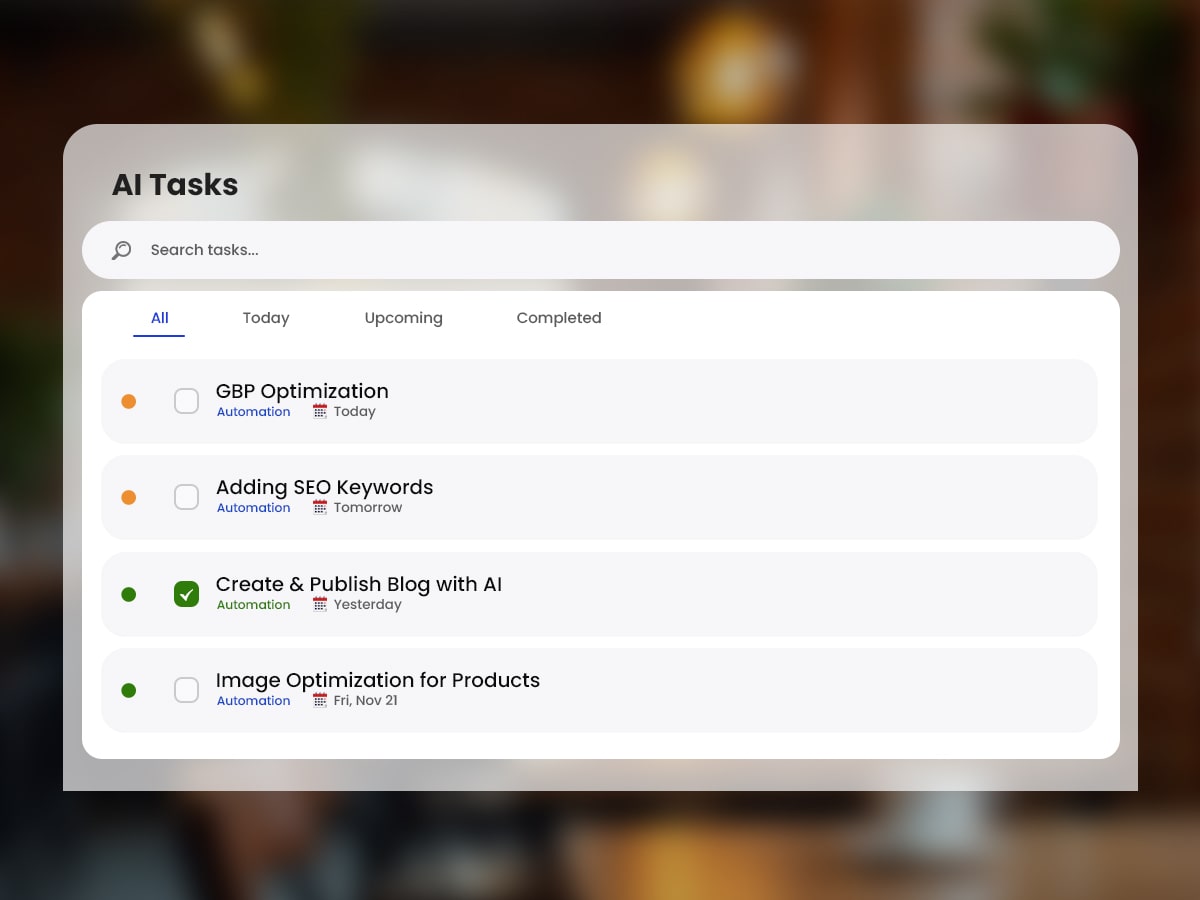This screenshot has height=900, width=1200.
Task: Click green status dot for Create & Publish Blog
Action: [x=128, y=594]
